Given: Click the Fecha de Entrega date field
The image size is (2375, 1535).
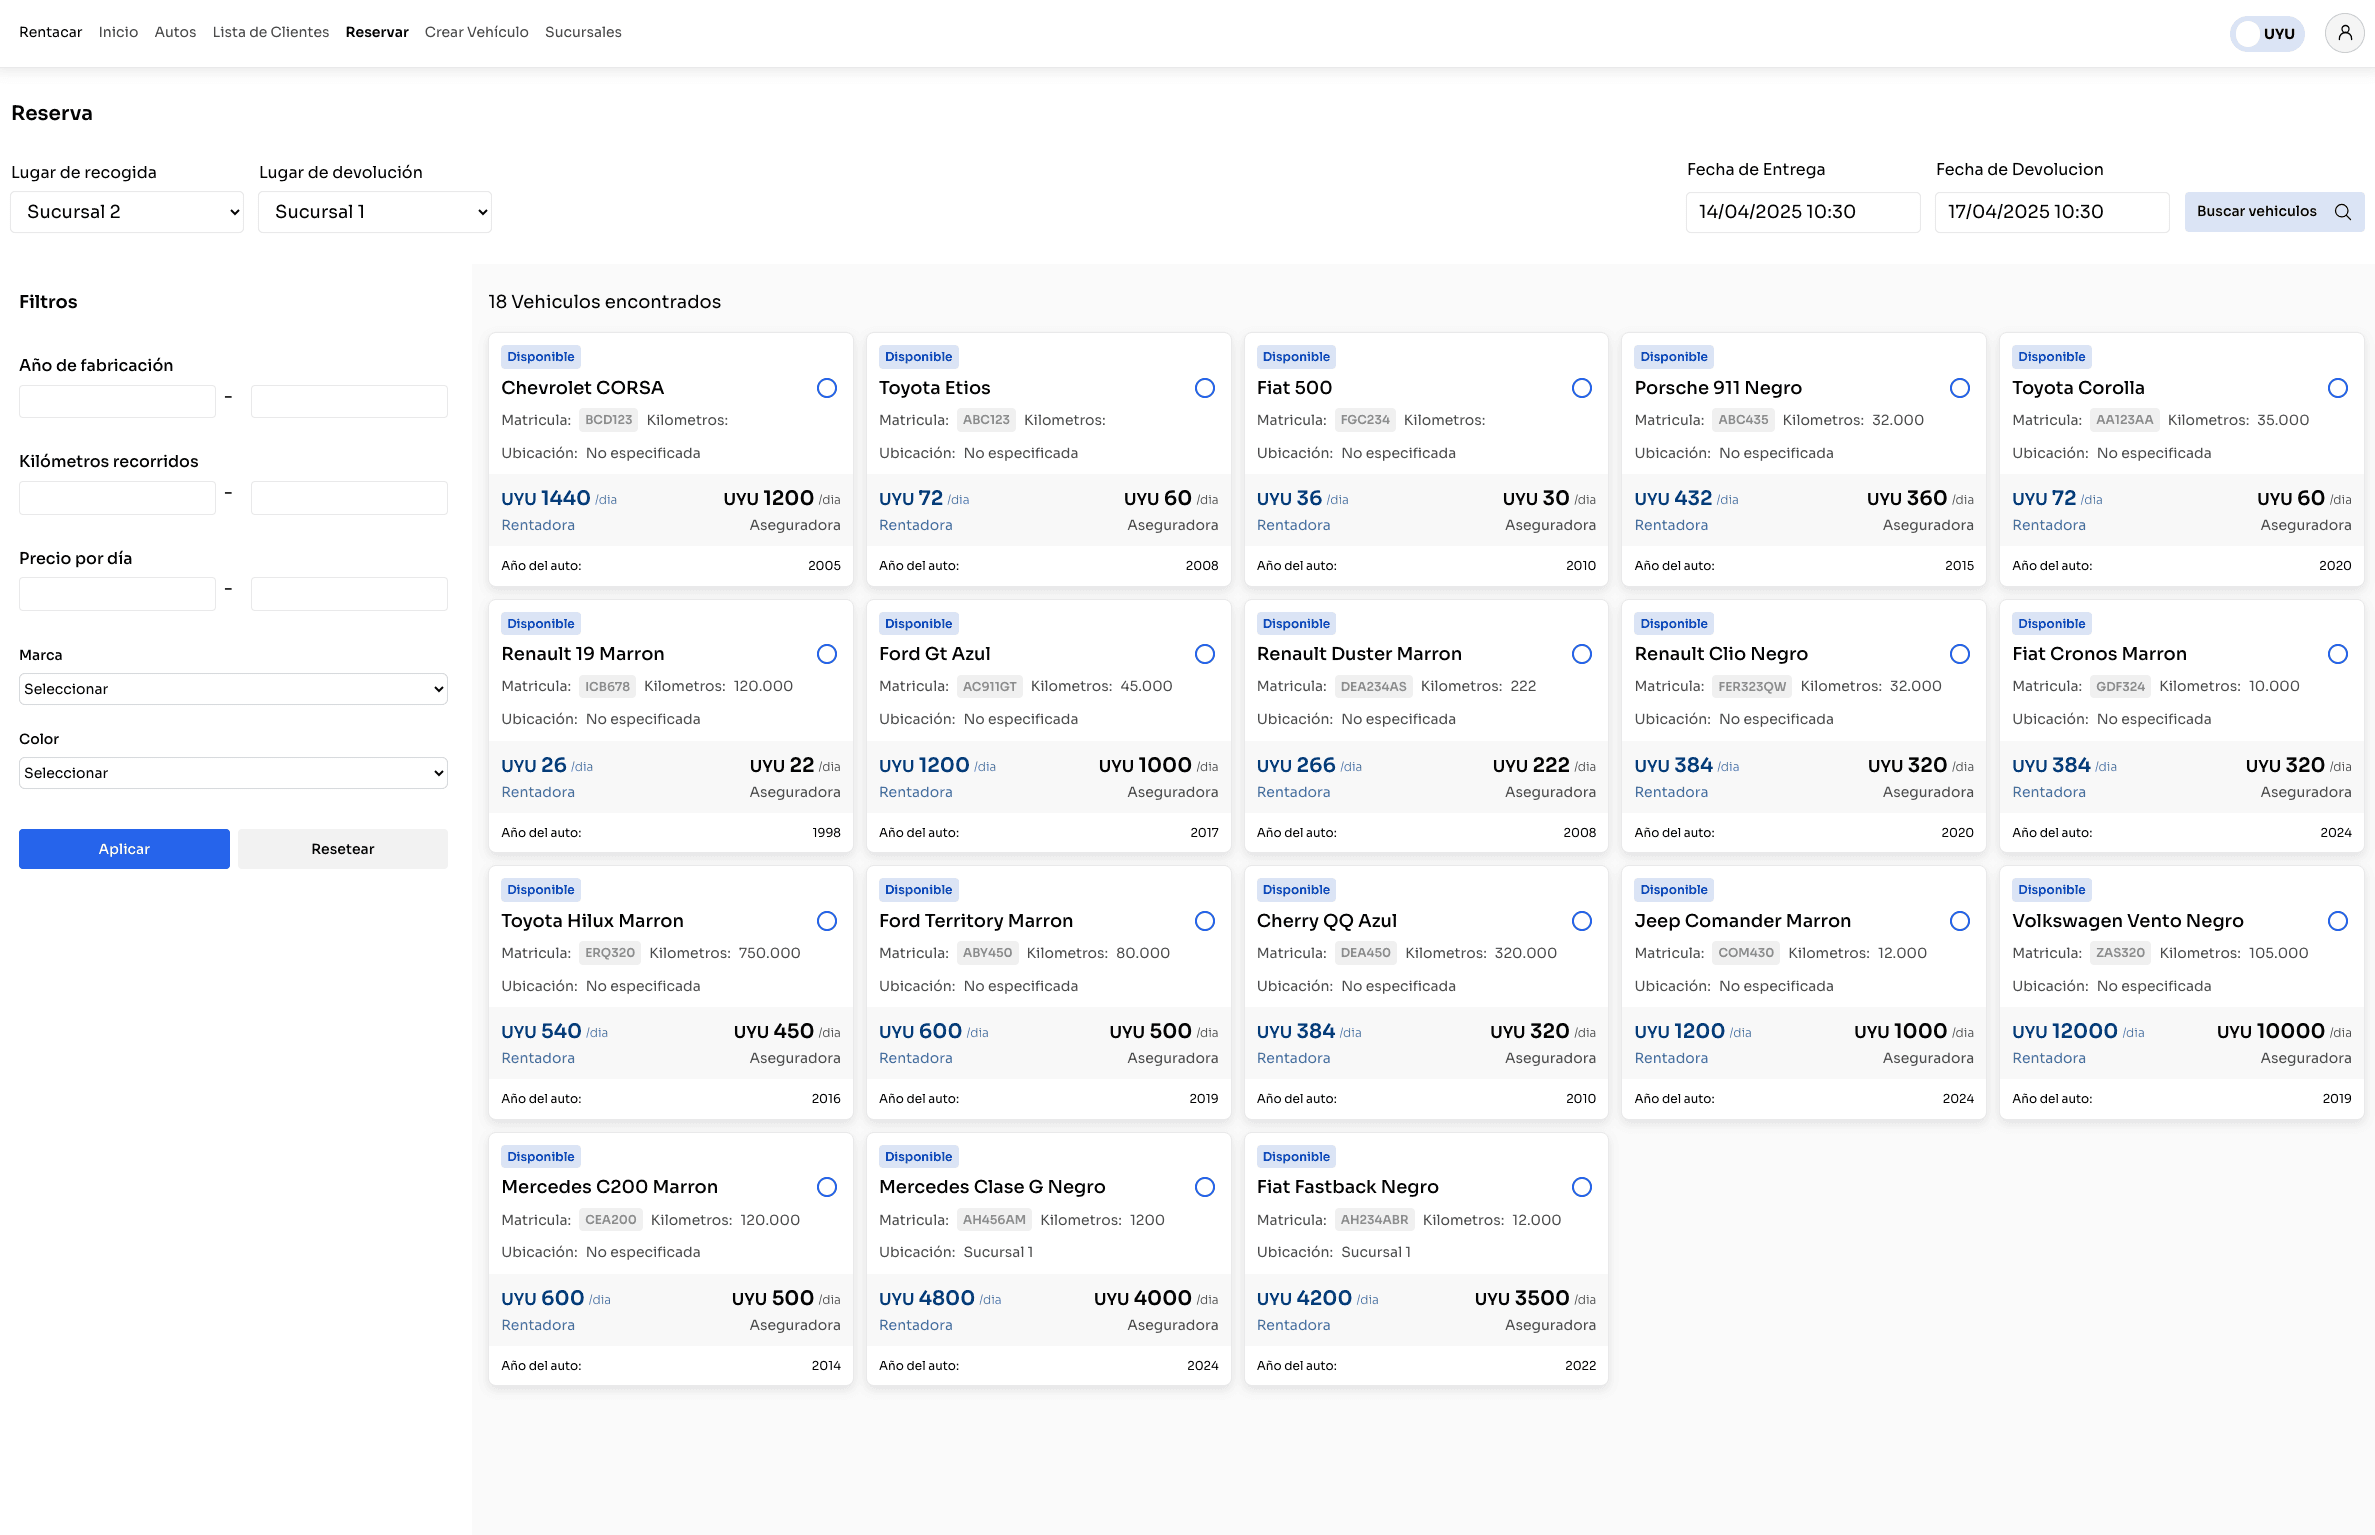Looking at the screenshot, I should pyautogui.click(x=1803, y=212).
